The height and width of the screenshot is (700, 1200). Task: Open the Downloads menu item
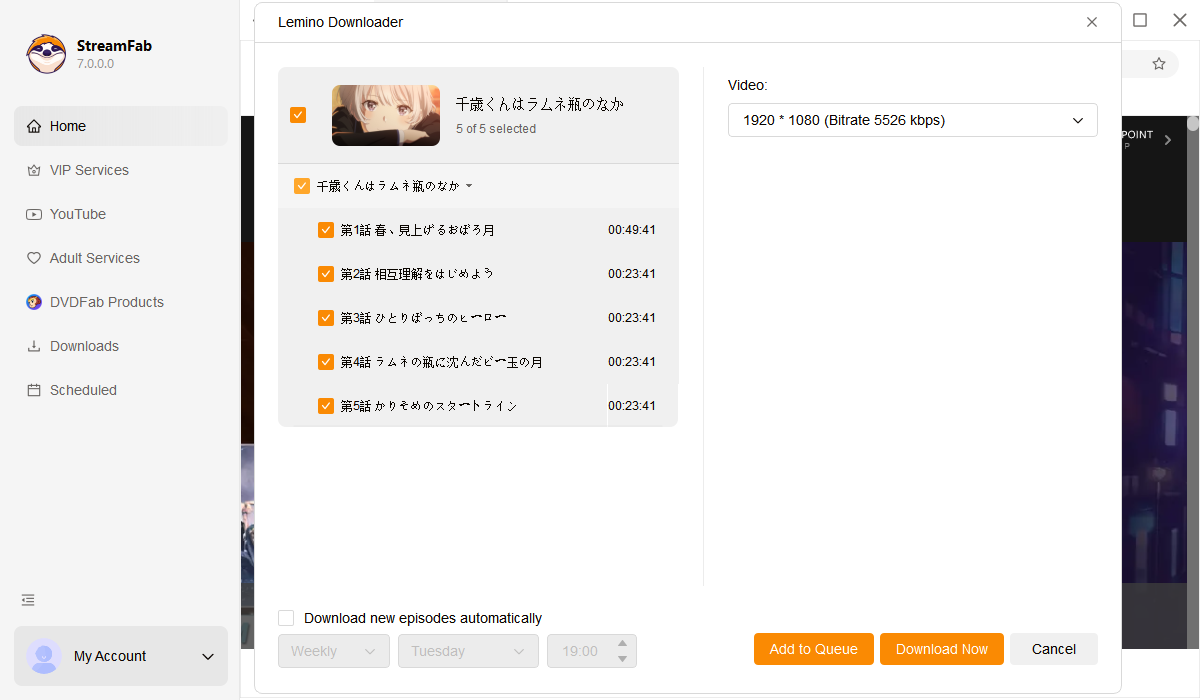click(84, 347)
